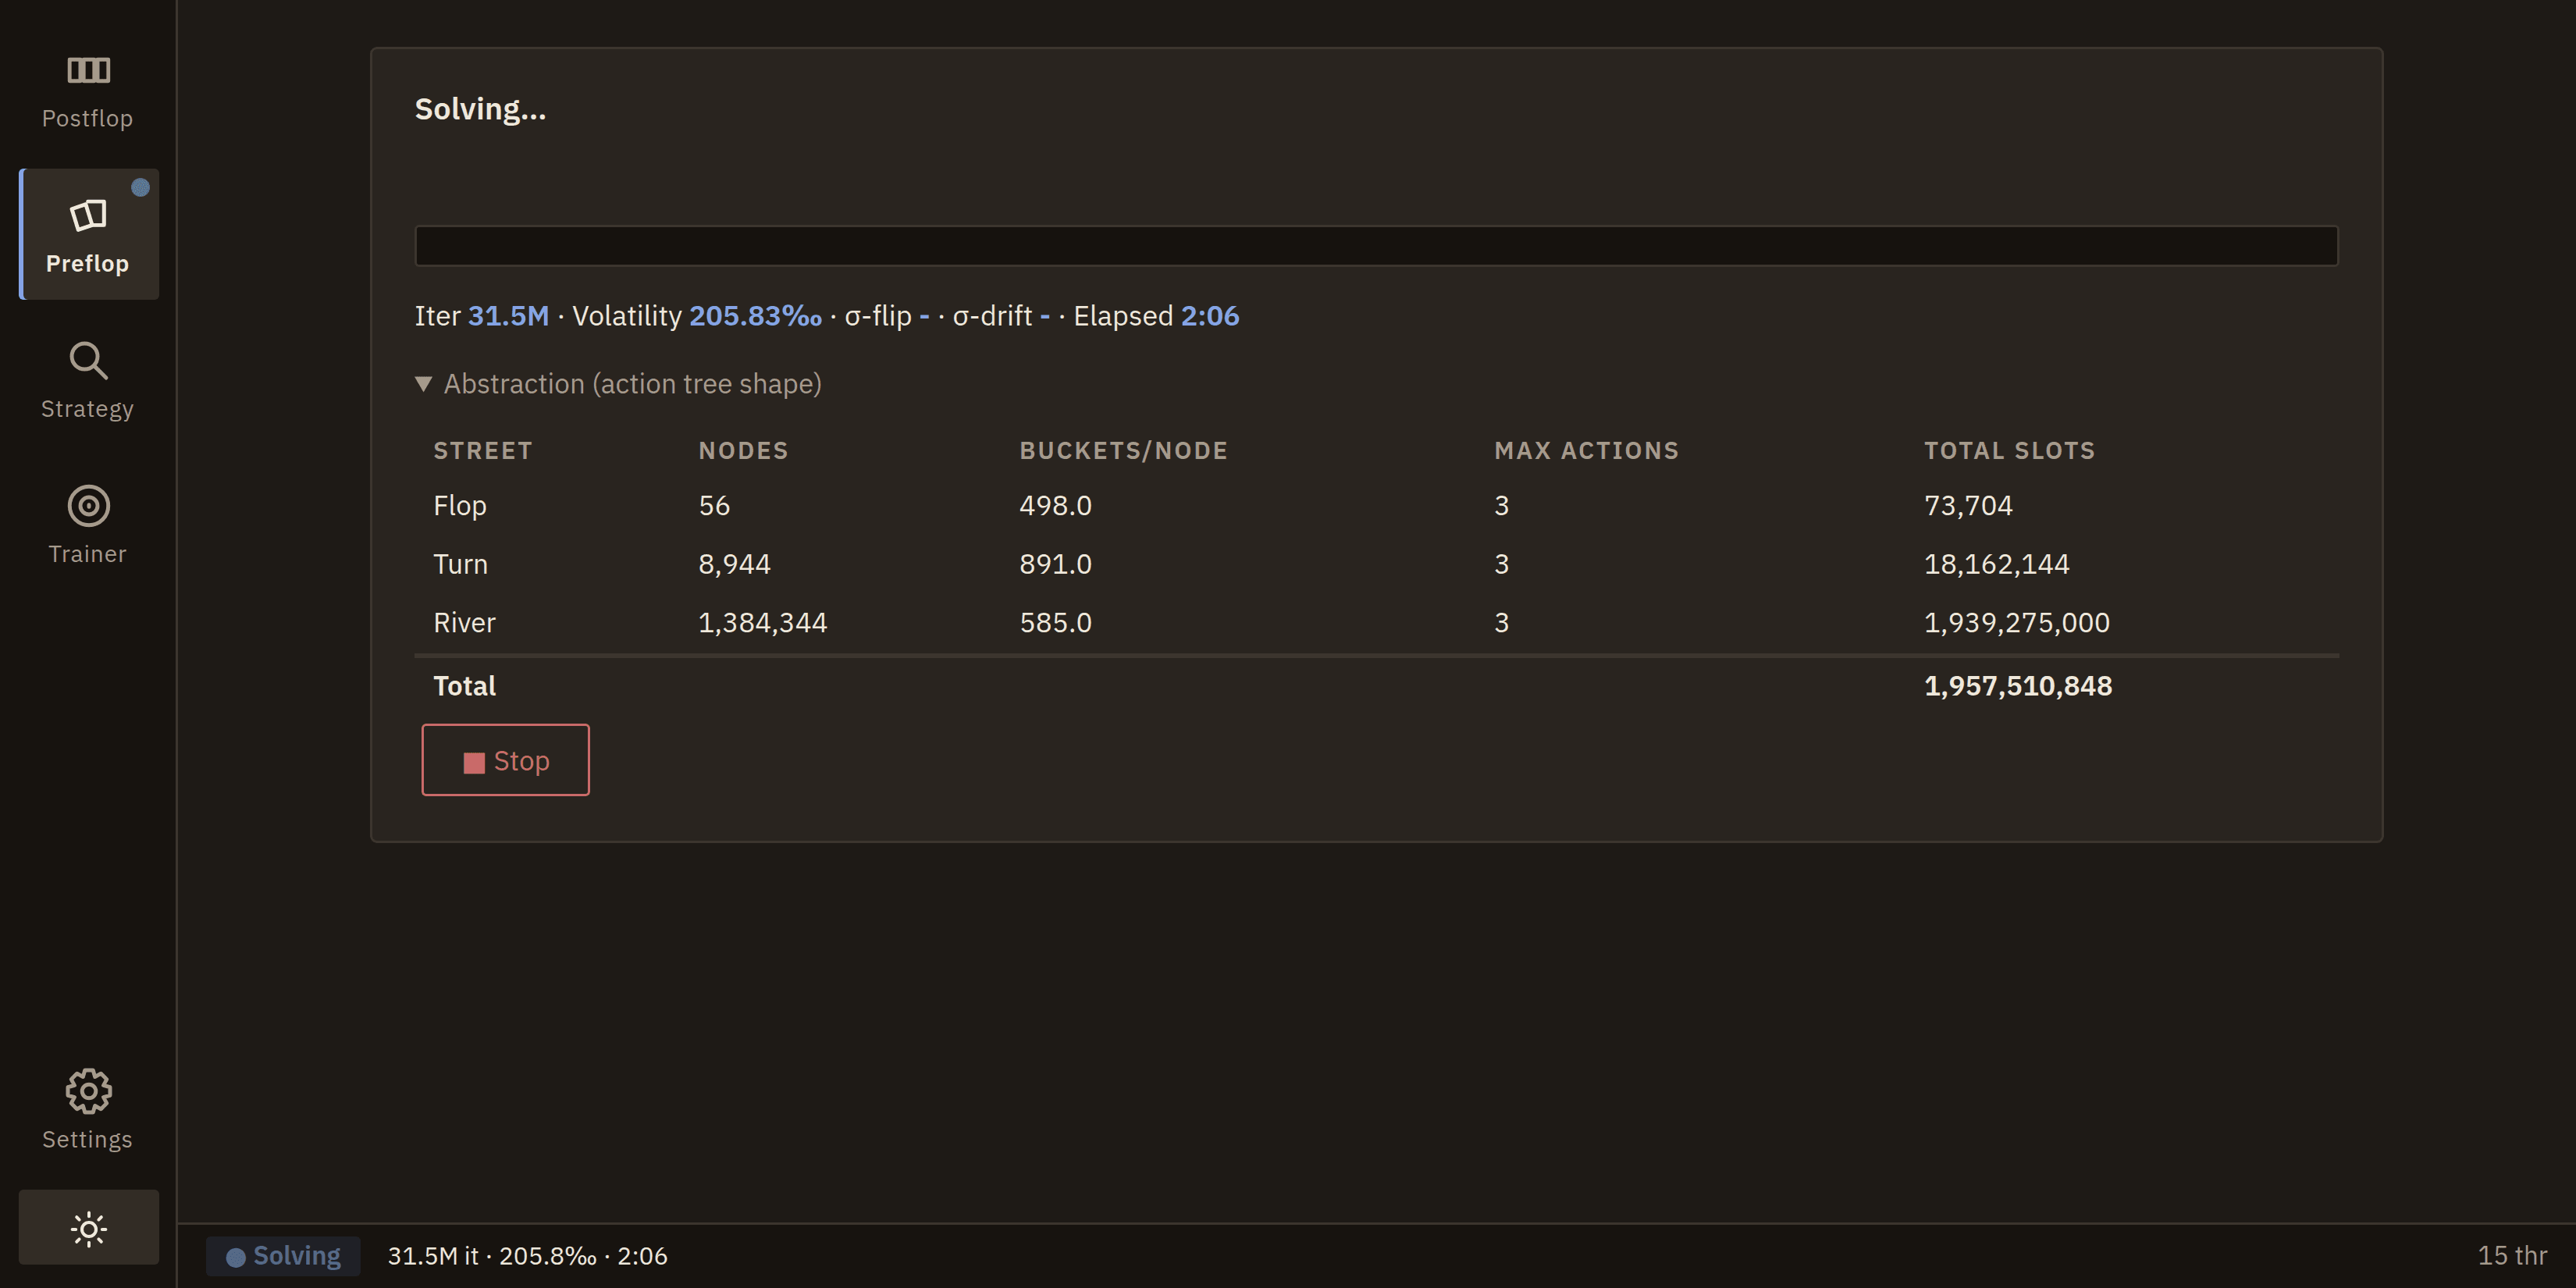Toggle the light/dark theme sun button
The height and width of the screenshot is (1288, 2576).
coord(88,1228)
